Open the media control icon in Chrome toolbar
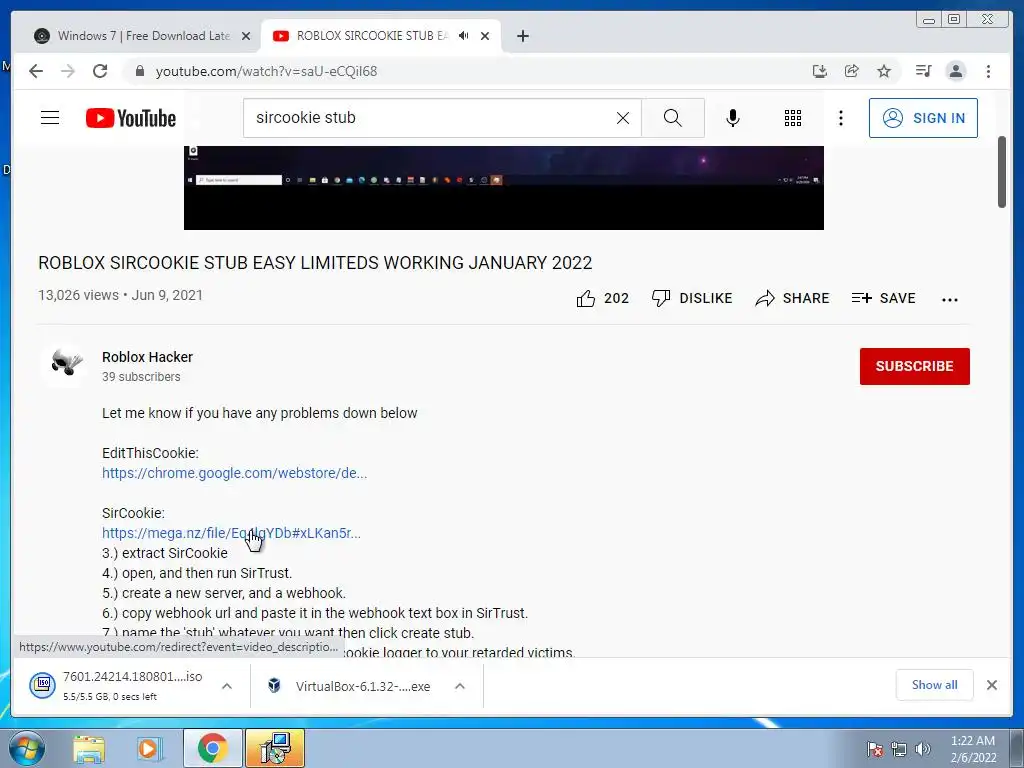Image resolution: width=1024 pixels, height=768 pixels. [923, 71]
